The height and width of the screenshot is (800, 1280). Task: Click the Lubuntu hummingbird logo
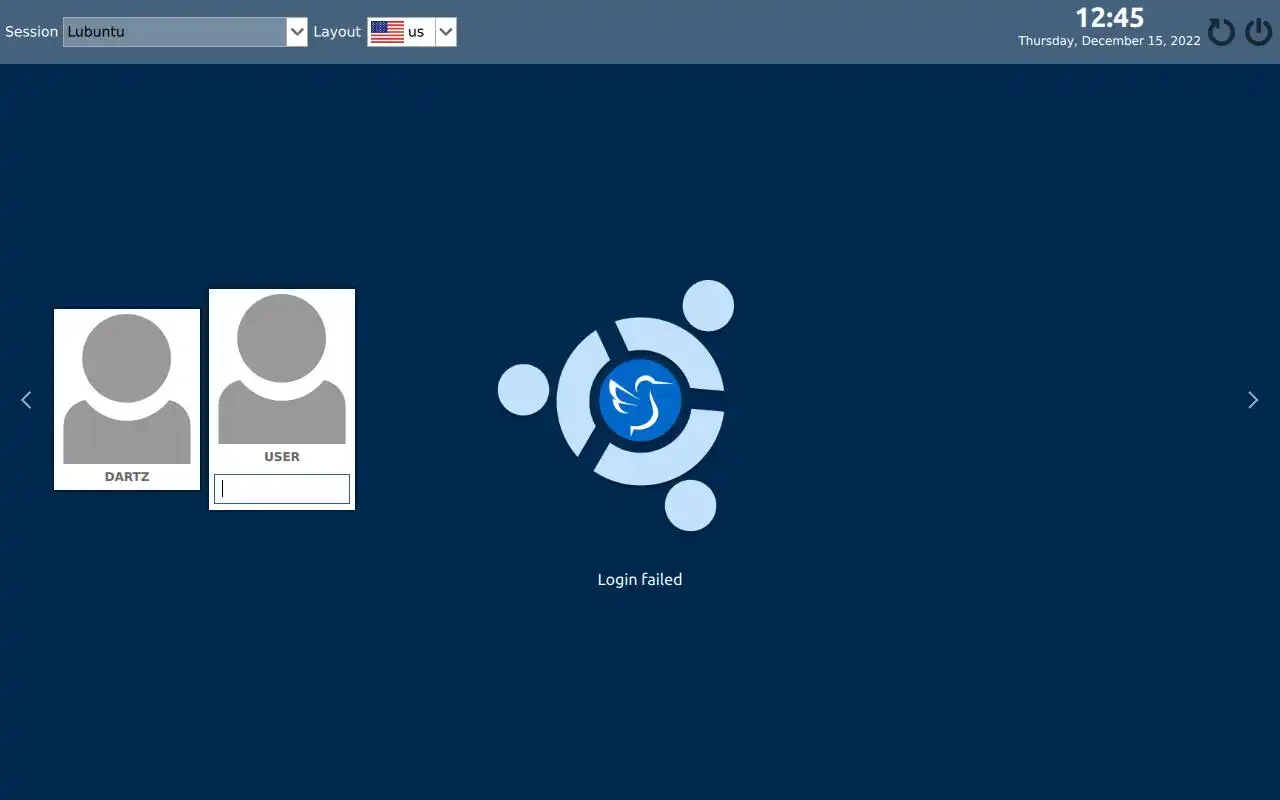tap(640, 400)
